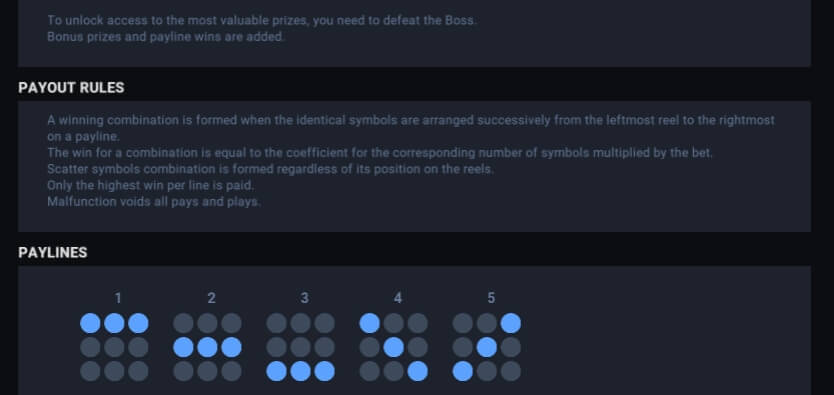Click the 'defeat the Boss' sentence

pyautogui.click(x=262, y=21)
